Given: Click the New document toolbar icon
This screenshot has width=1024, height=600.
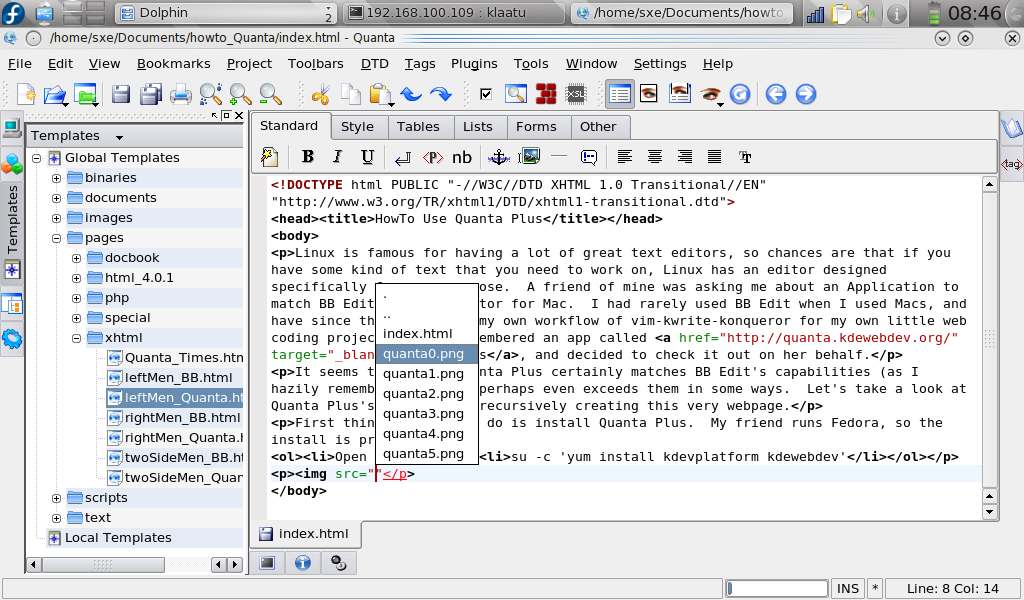Looking at the screenshot, I should [x=26, y=94].
